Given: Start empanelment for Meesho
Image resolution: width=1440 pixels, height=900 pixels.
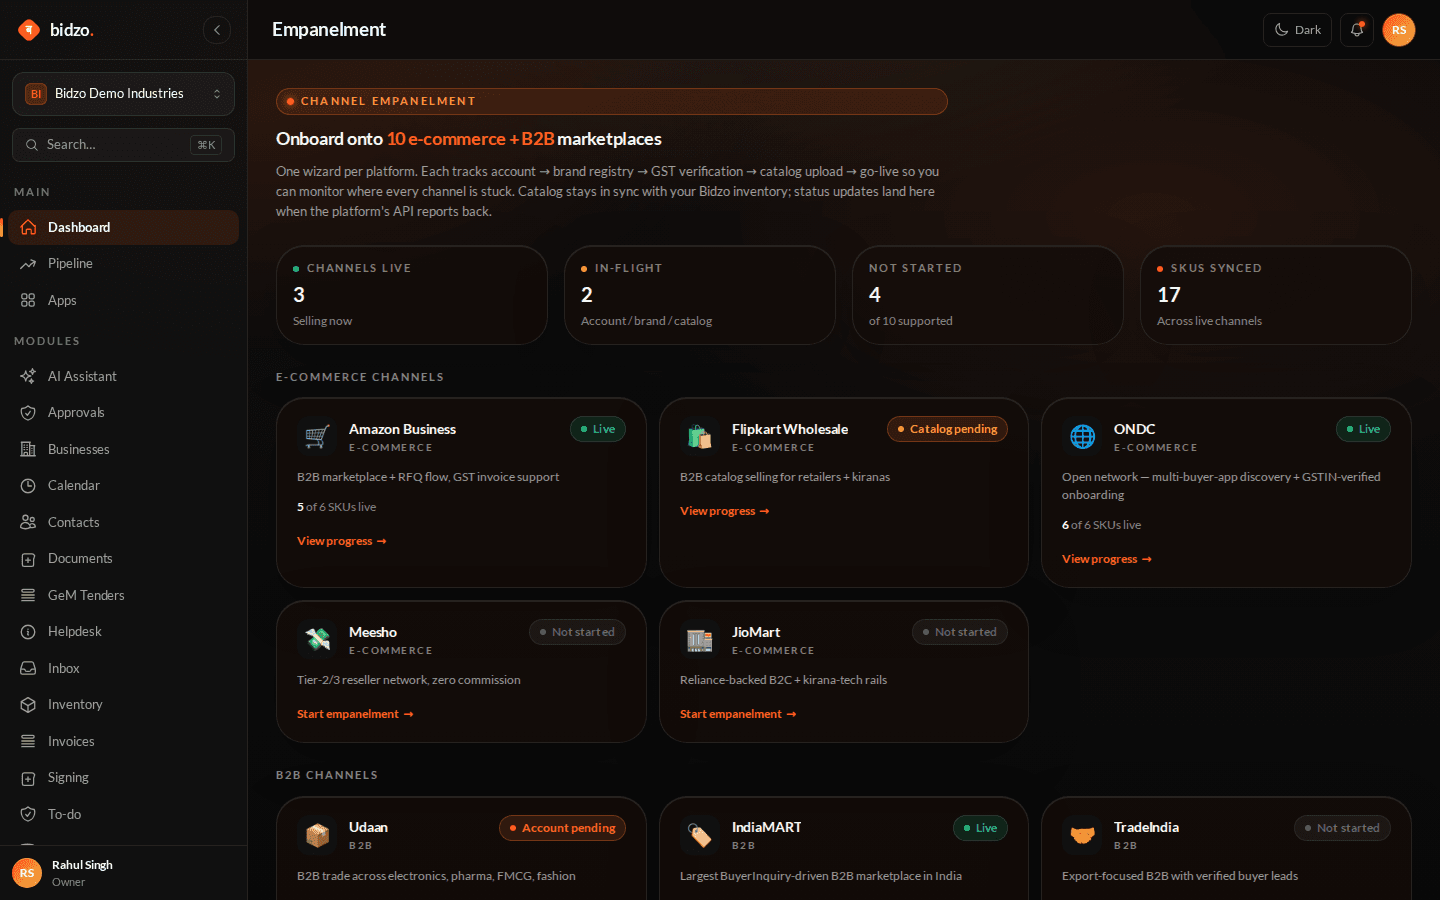Looking at the screenshot, I should pos(355,714).
